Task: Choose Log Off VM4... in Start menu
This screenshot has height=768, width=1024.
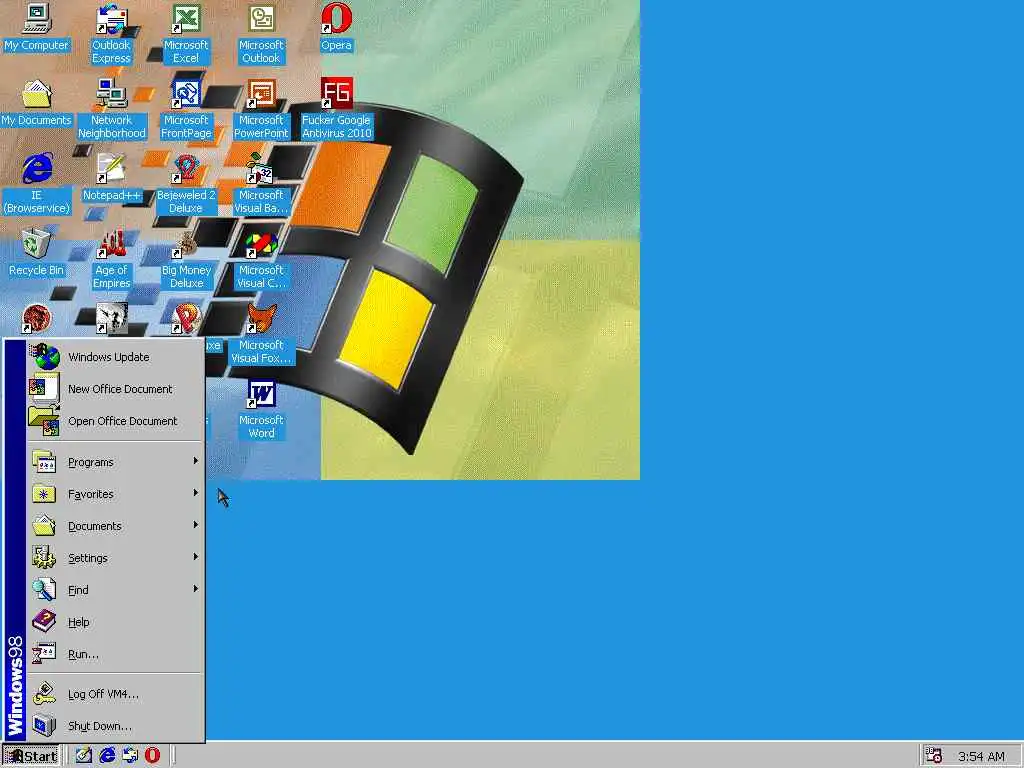Action: (x=115, y=694)
